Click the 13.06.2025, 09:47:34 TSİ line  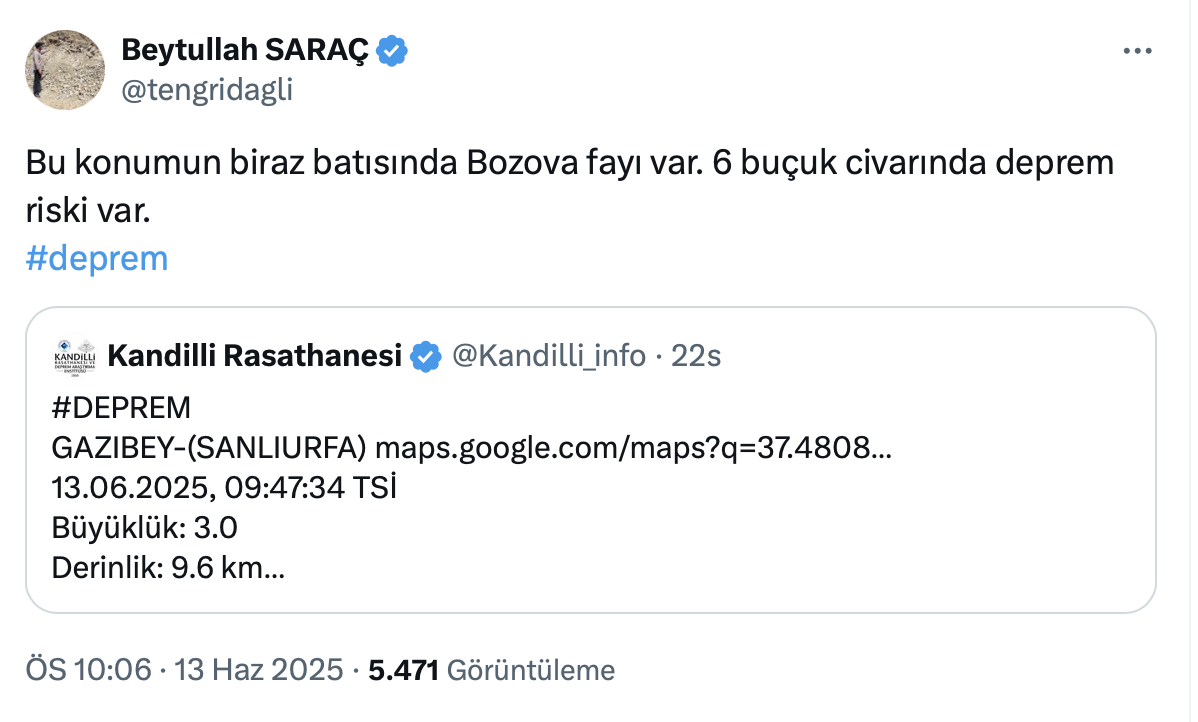(223, 488)
